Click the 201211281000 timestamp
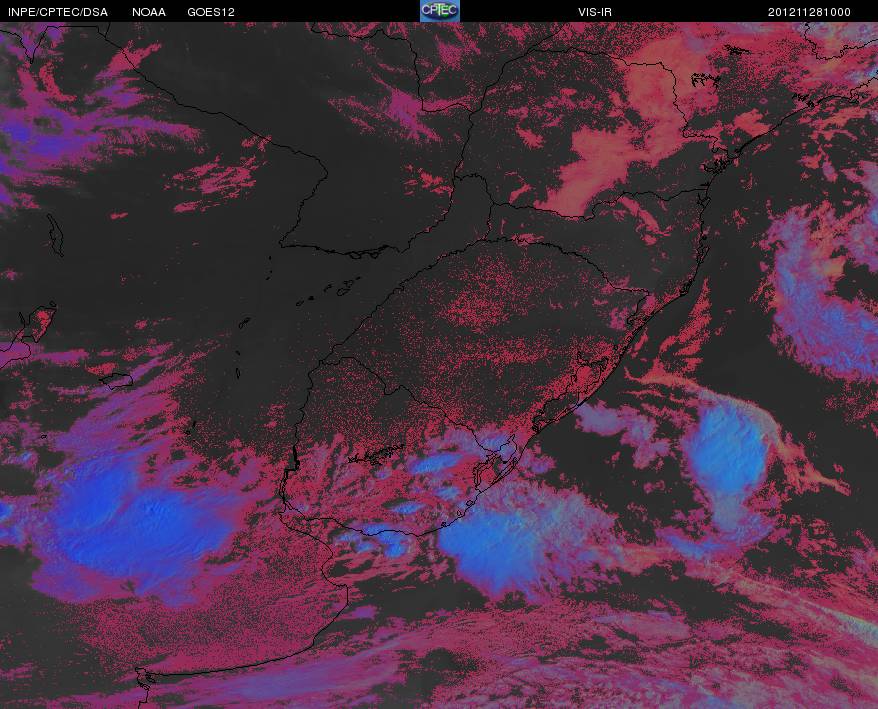Image resolution: width=878 pixels, height=709 pixels. click(809, 12)
